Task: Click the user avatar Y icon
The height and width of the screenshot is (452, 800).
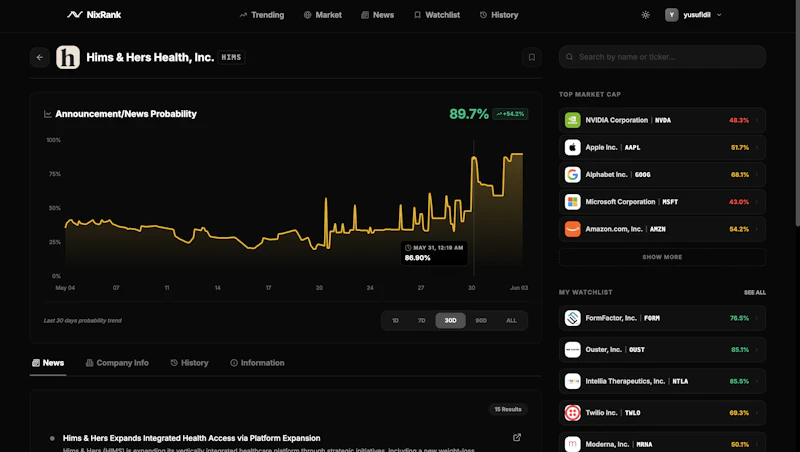Action: click(671, 15)
